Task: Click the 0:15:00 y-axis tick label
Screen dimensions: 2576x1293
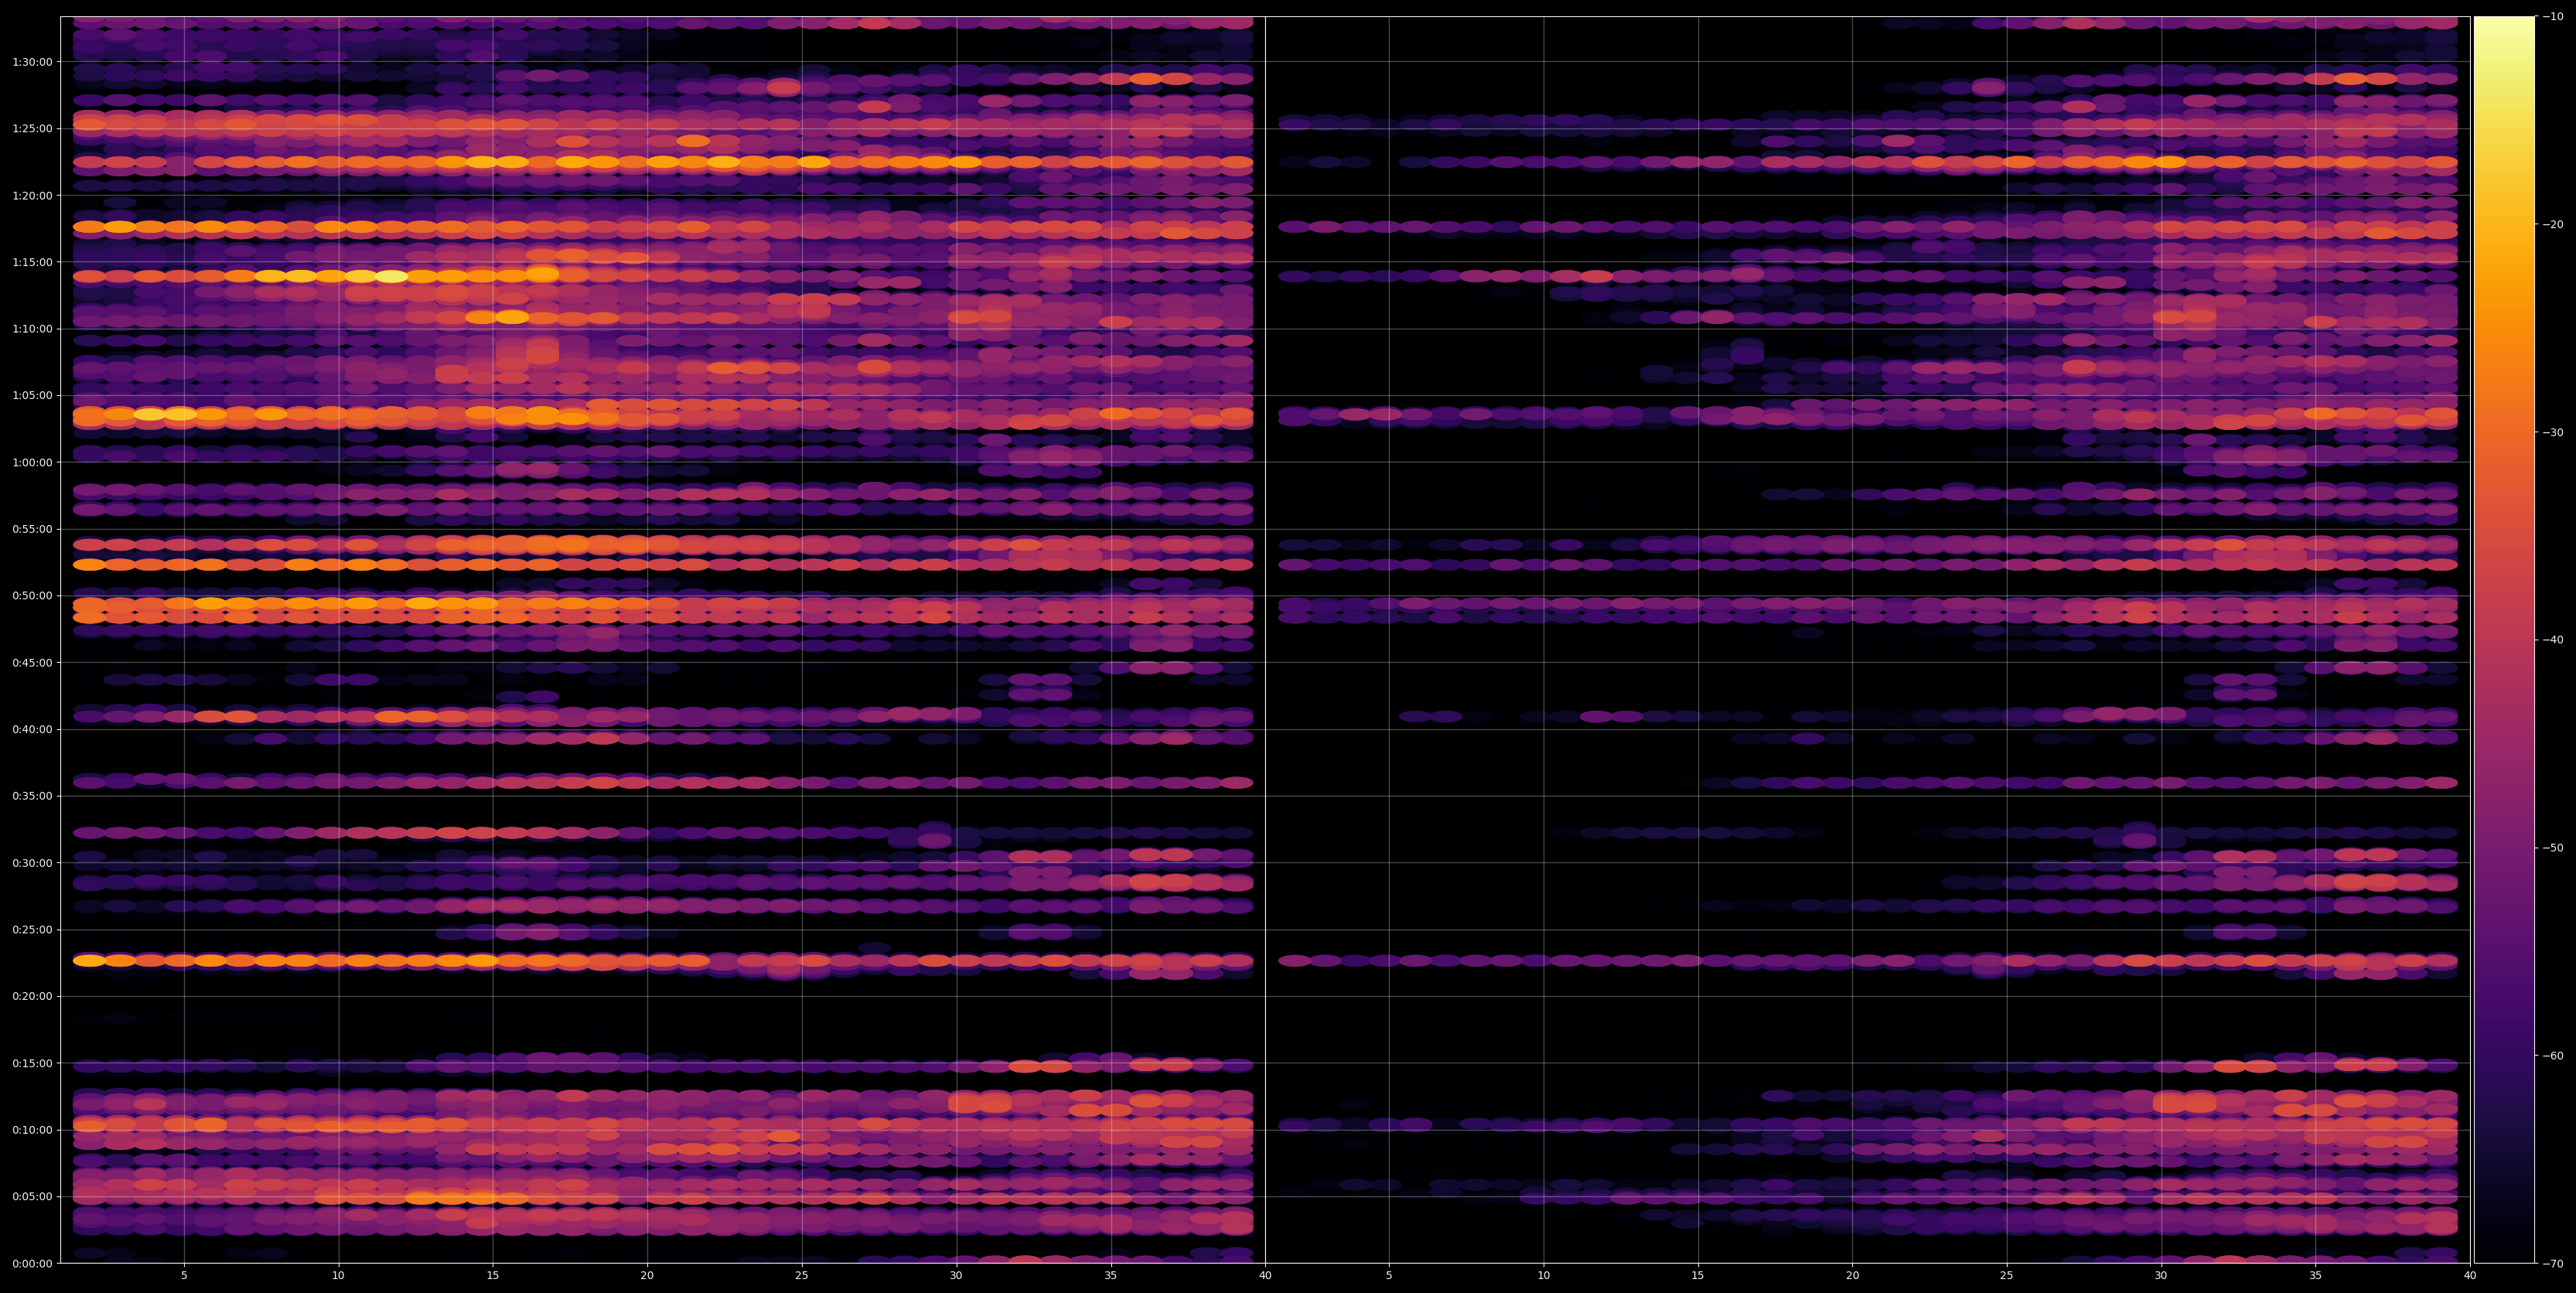Action: tap(32, 1063)
